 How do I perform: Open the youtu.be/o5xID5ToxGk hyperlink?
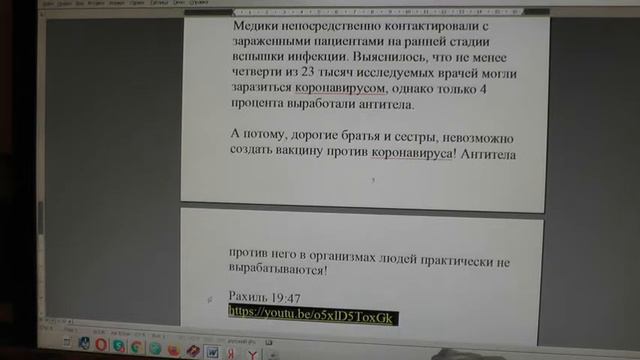[x=311, y=315]
